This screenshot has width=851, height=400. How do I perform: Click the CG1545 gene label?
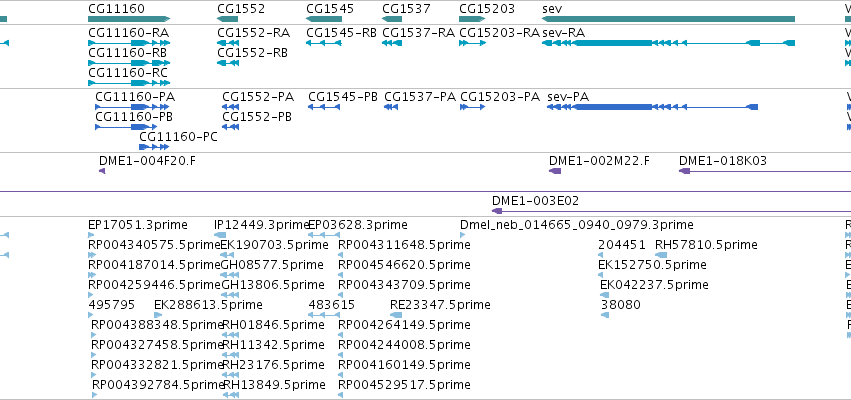pos(330,9)
